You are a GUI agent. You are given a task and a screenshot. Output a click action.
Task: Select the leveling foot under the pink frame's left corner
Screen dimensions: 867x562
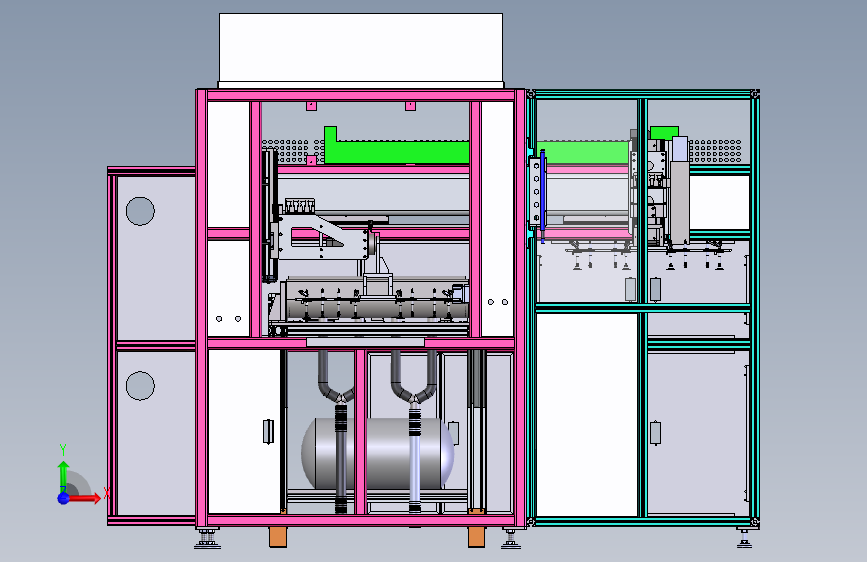click(207, 539)
